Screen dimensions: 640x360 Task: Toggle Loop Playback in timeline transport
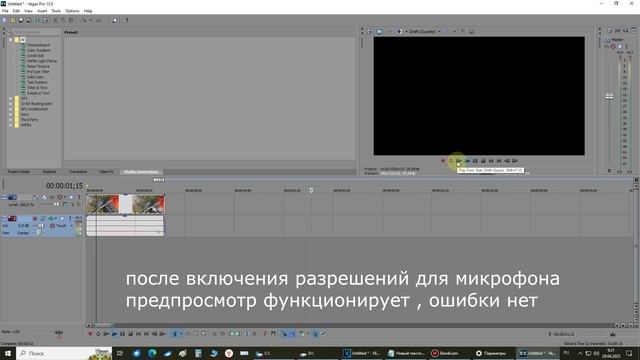(98, 334)
